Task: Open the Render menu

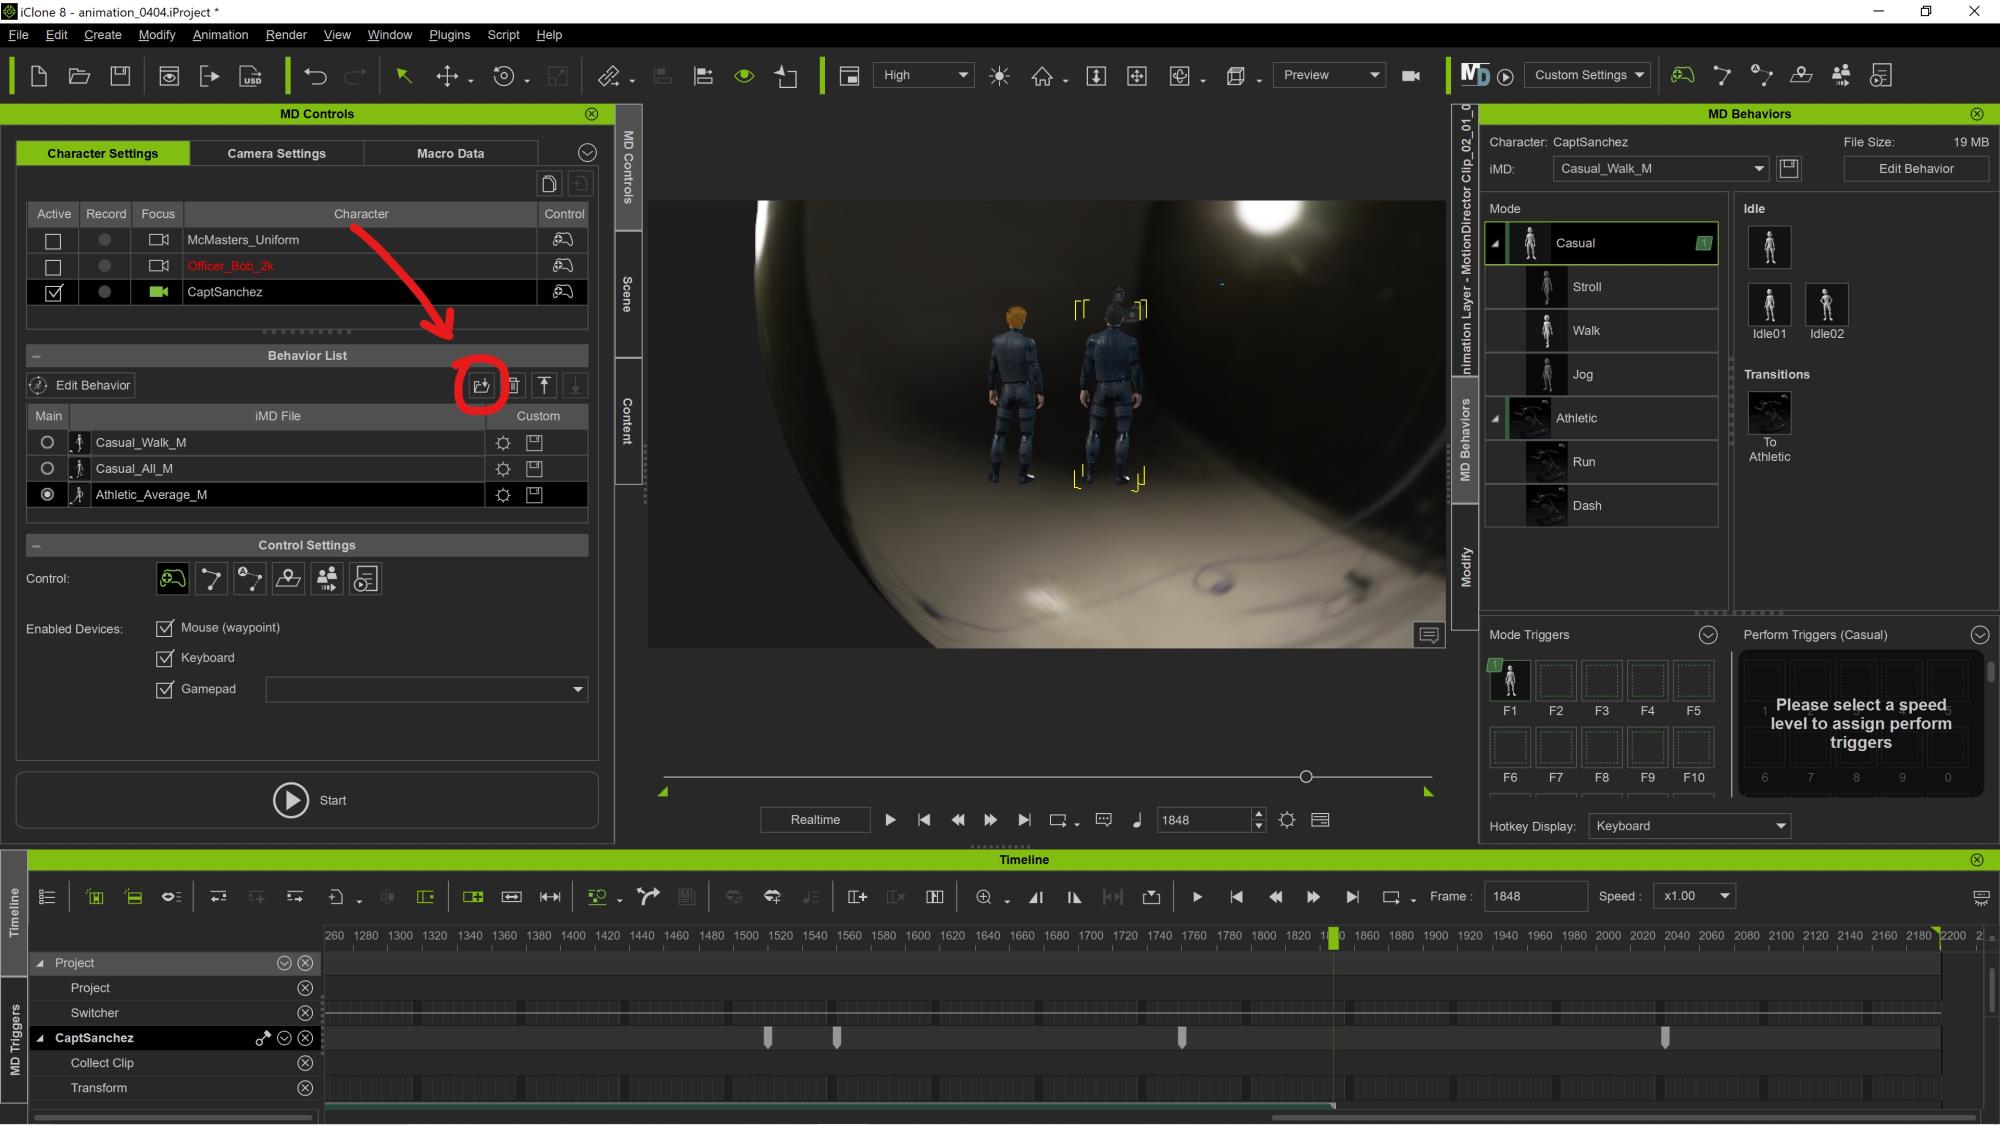Action: [286, 35]
